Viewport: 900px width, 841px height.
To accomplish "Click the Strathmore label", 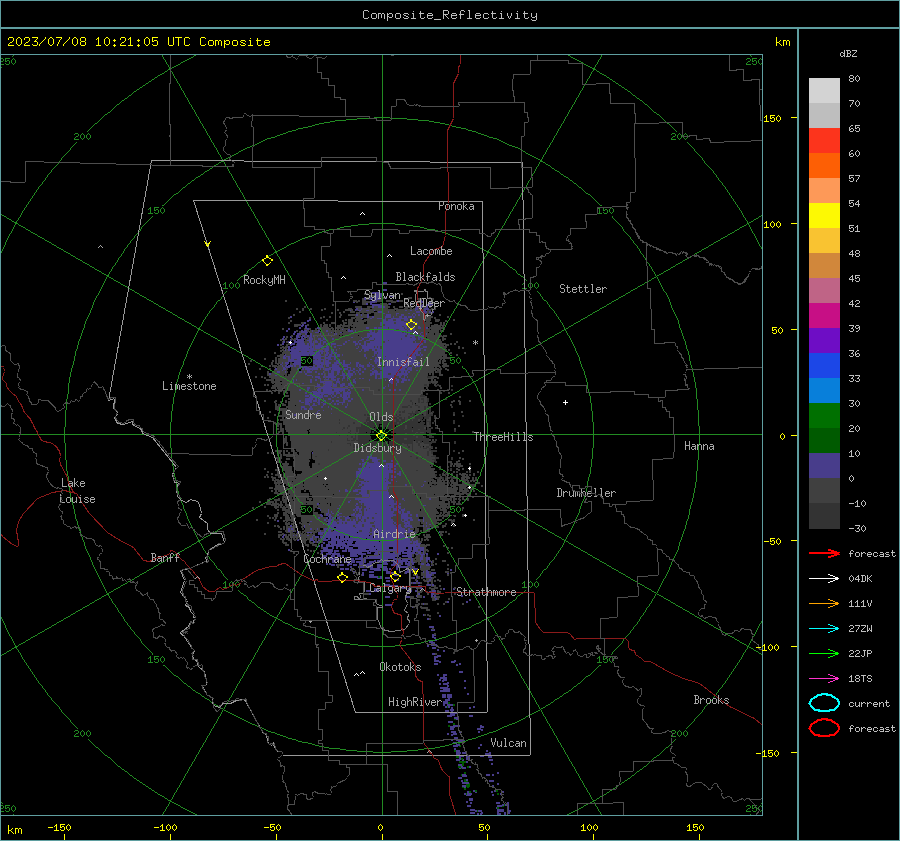I will [x=486, y=592].
